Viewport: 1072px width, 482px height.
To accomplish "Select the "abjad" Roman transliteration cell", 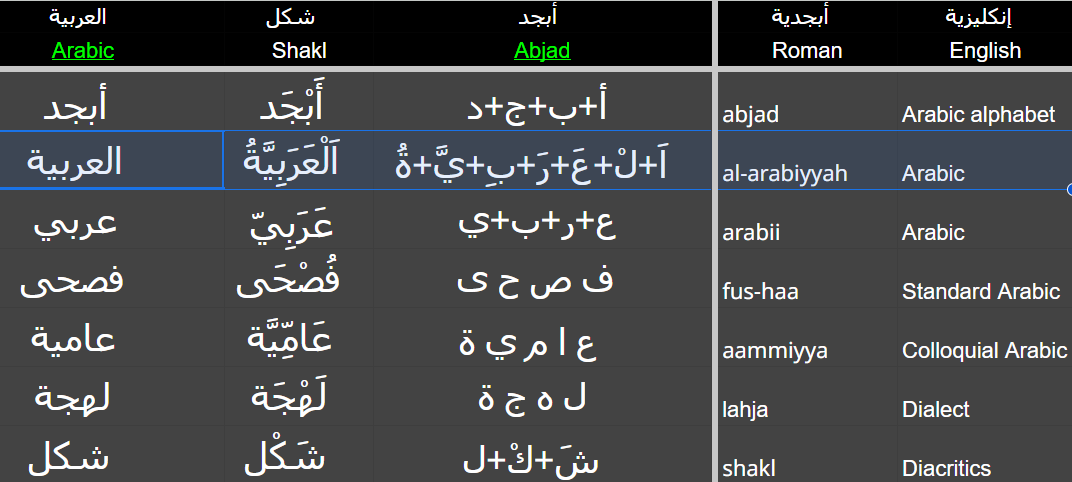I will pos(750,115).
